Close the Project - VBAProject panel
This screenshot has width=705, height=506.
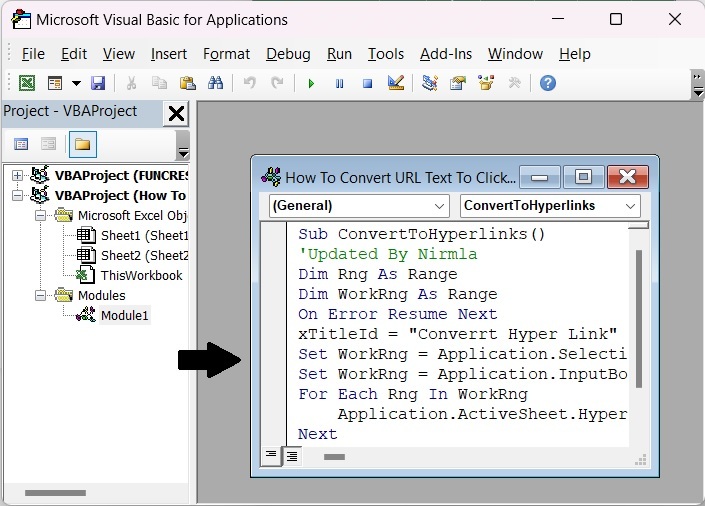click(x=176, y=113)
